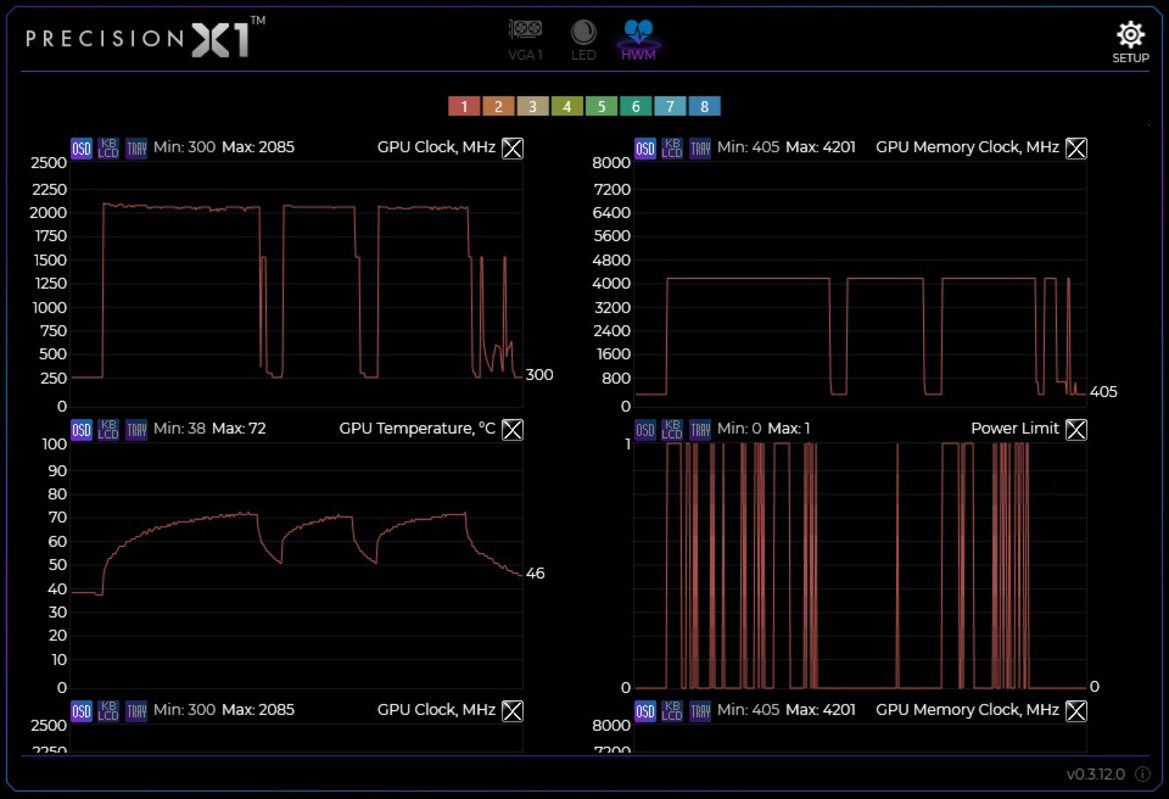1169x799 pixels.
Task: Toggle TRAY for top GPU Clock graph
Action: coord(136,148)
